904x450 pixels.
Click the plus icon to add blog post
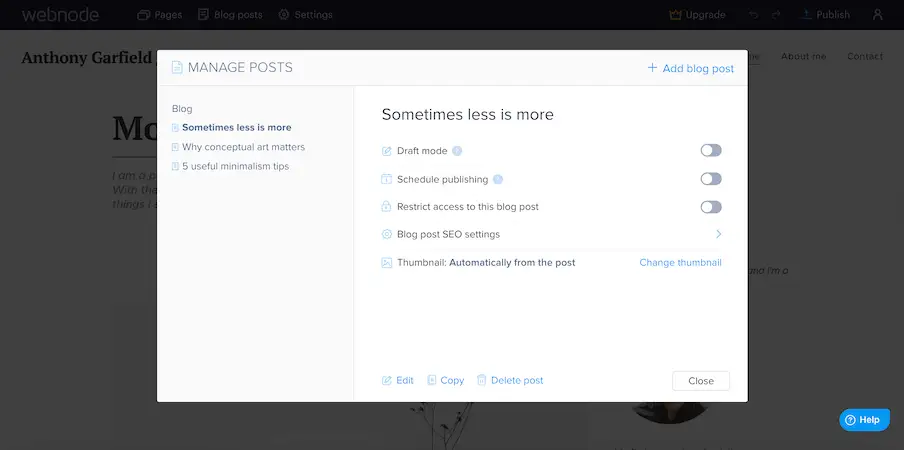click(652, 68)
